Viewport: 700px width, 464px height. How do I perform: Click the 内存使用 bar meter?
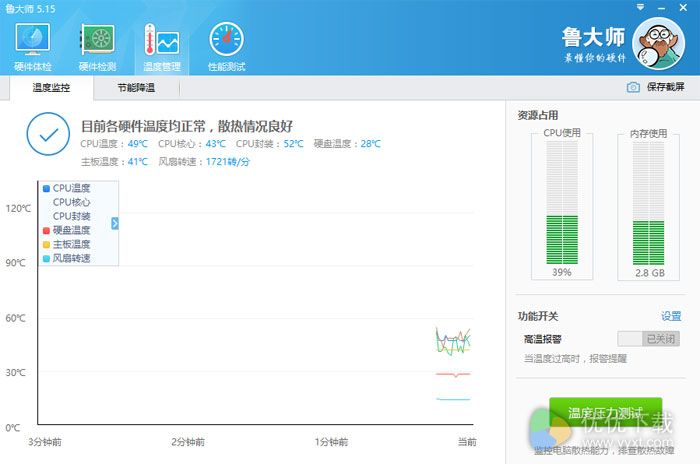[648, 203]
